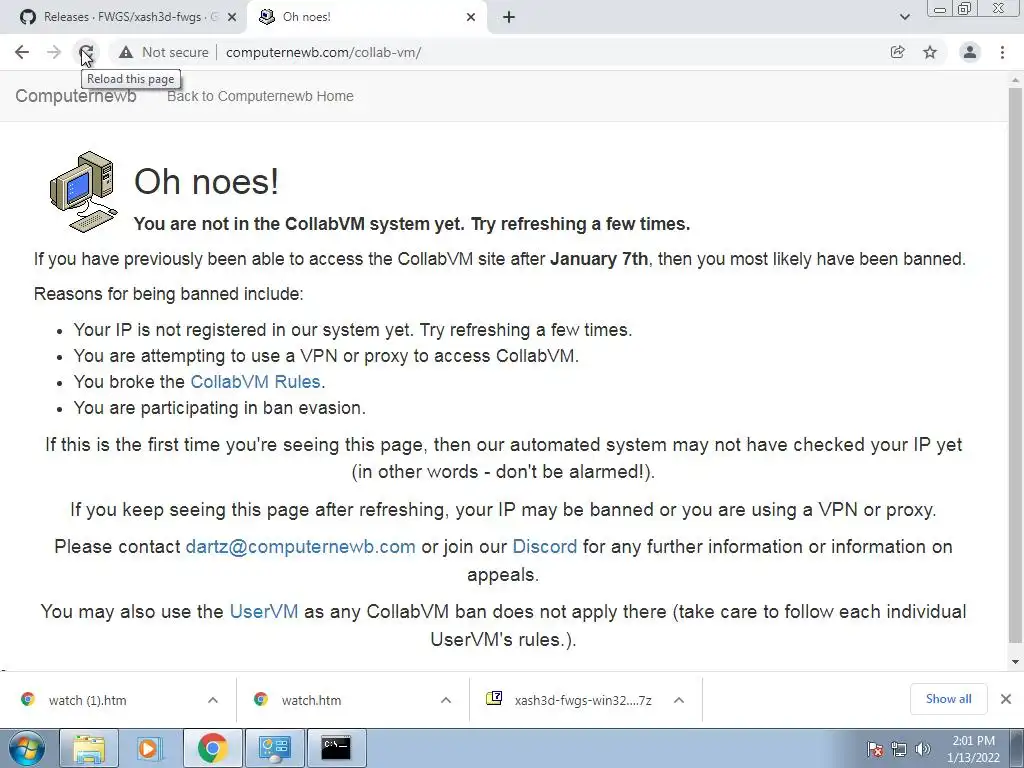Viewport: 1024px width, 768px height.
Task: Show all downloads
Action: click(948, 699)
